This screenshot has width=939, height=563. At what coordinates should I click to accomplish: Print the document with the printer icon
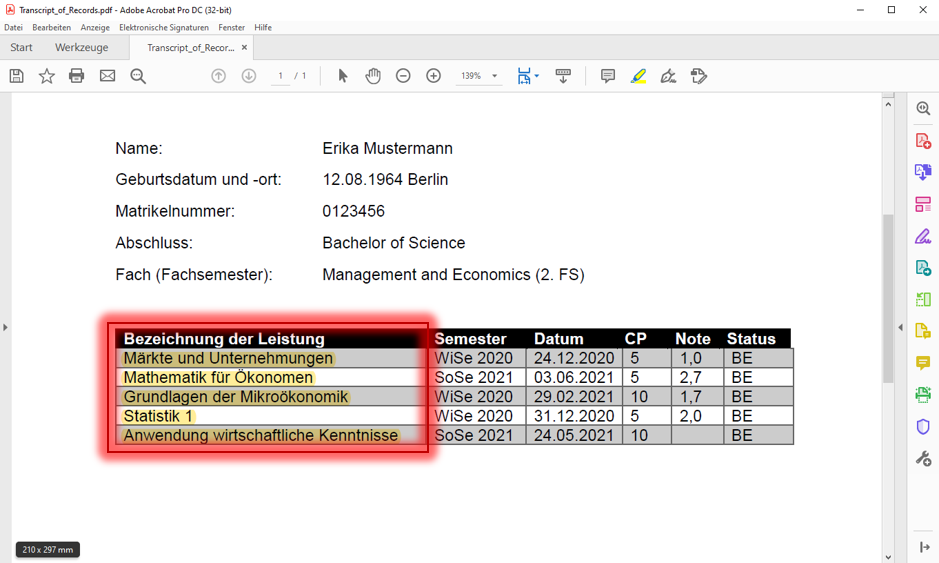click(77, 76)
